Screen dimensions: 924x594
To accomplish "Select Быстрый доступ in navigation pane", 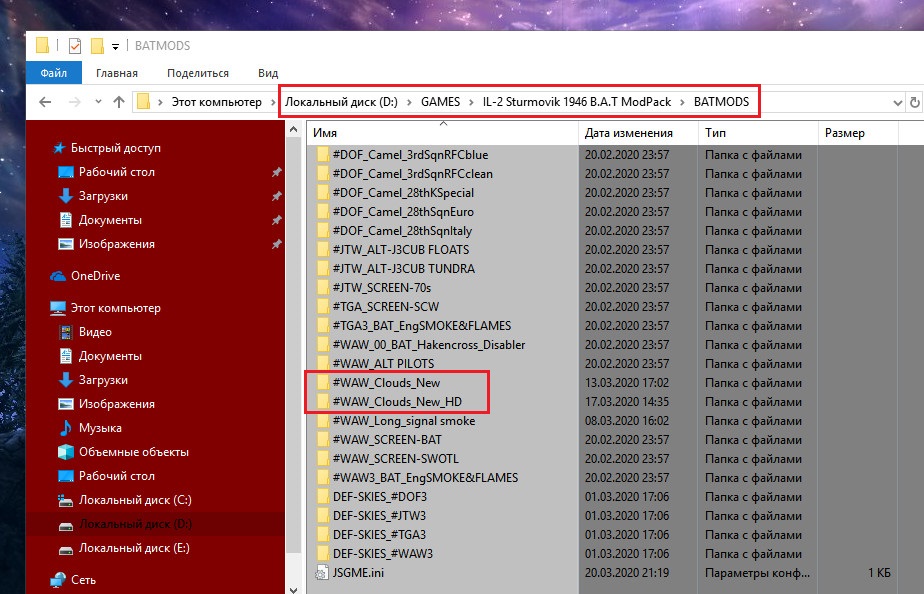I will pyautogui.click(x=116, y=148).
